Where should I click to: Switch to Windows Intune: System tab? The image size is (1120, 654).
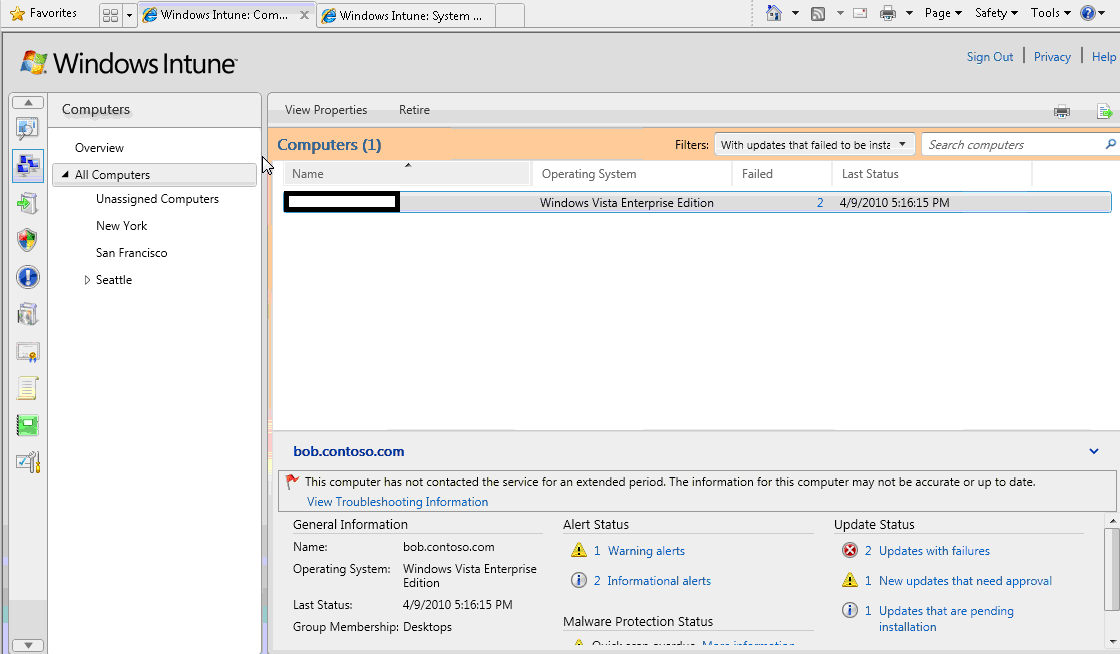pyautogui.click(x=405, y=15)
